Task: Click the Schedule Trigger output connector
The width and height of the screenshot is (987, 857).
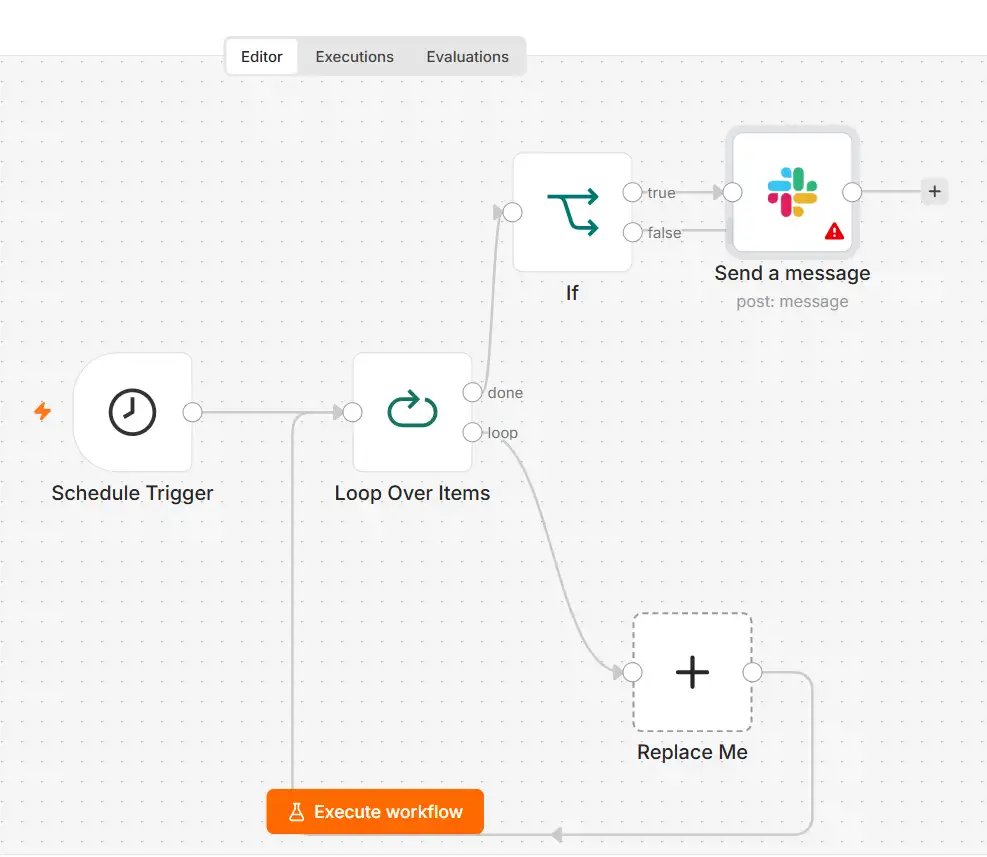Action: pyautogui.click(x=193, y=412)
